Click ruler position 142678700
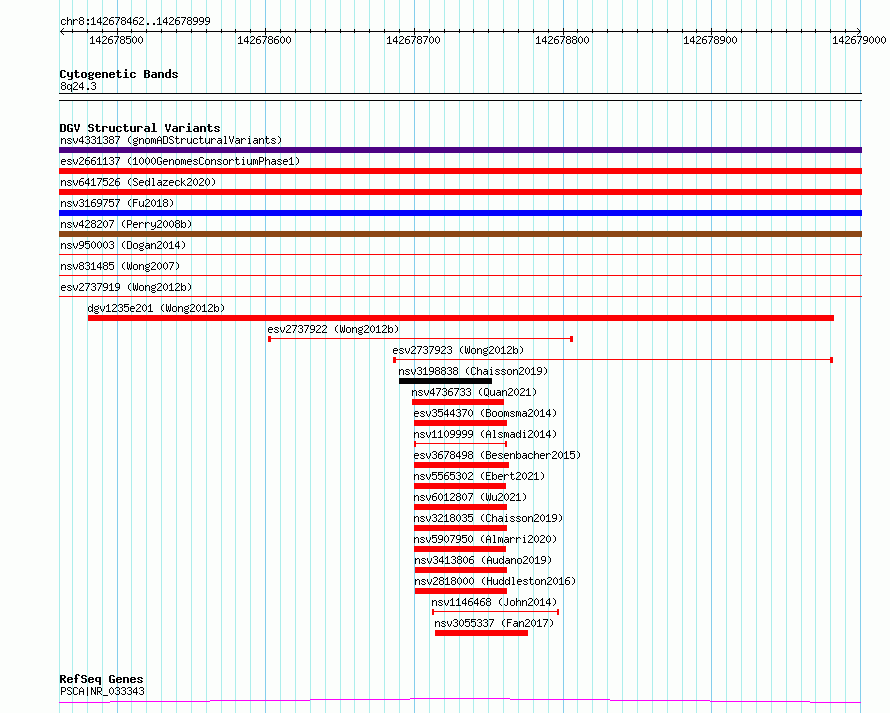This screenshot has height=713, width=890. [x=413, y=40]
